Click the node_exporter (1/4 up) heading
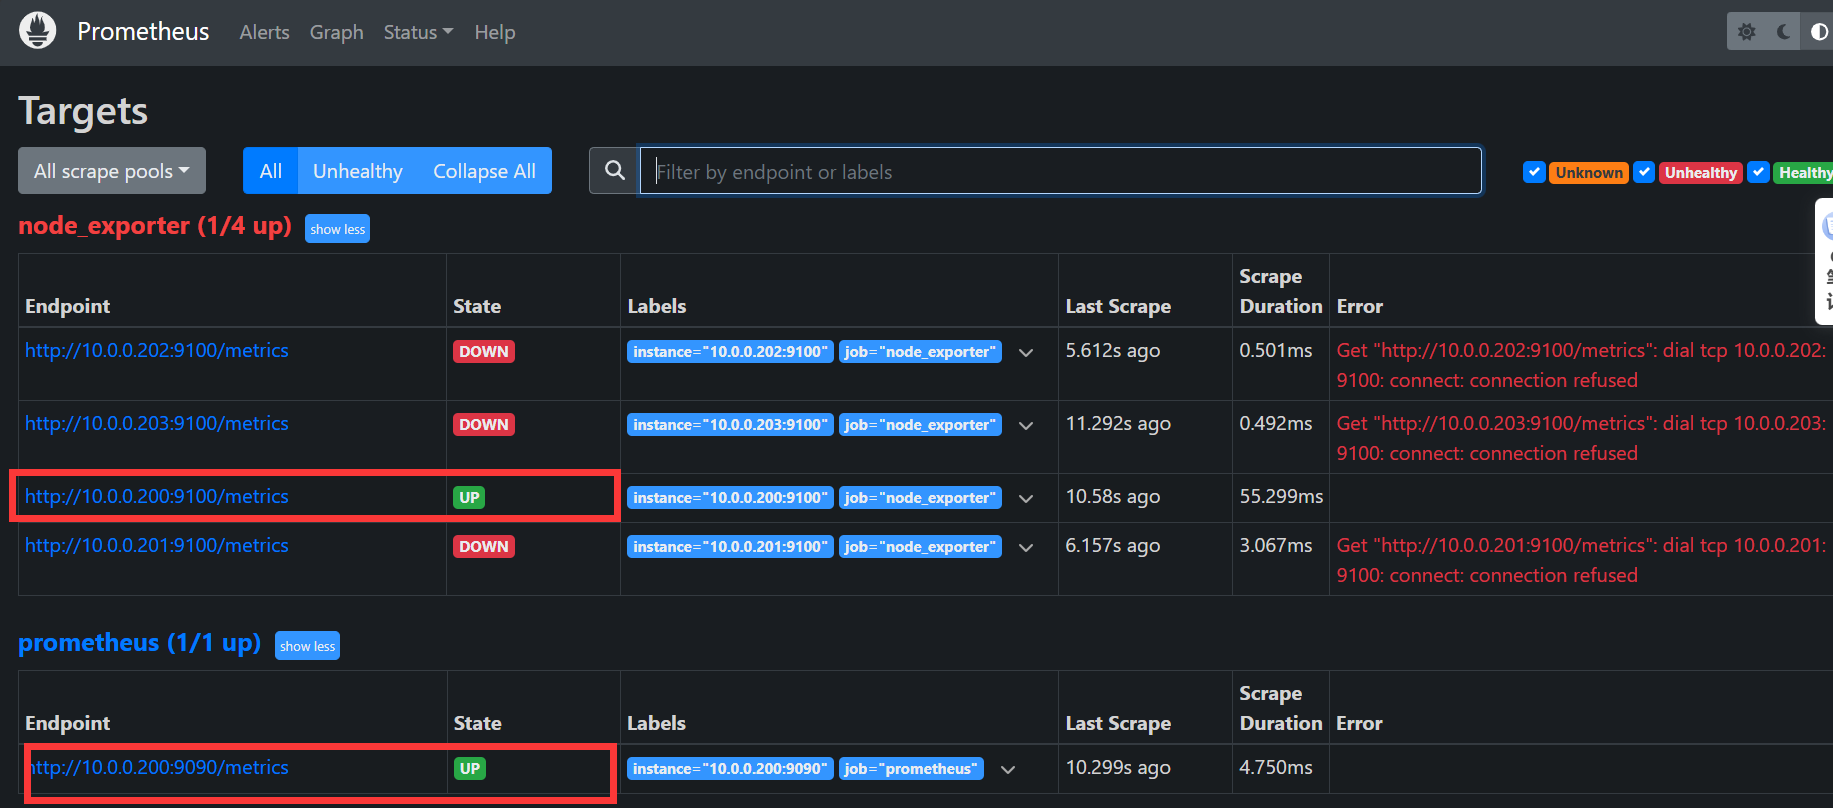This screenshot has height=808, width=1833. [x=155, y=226]
